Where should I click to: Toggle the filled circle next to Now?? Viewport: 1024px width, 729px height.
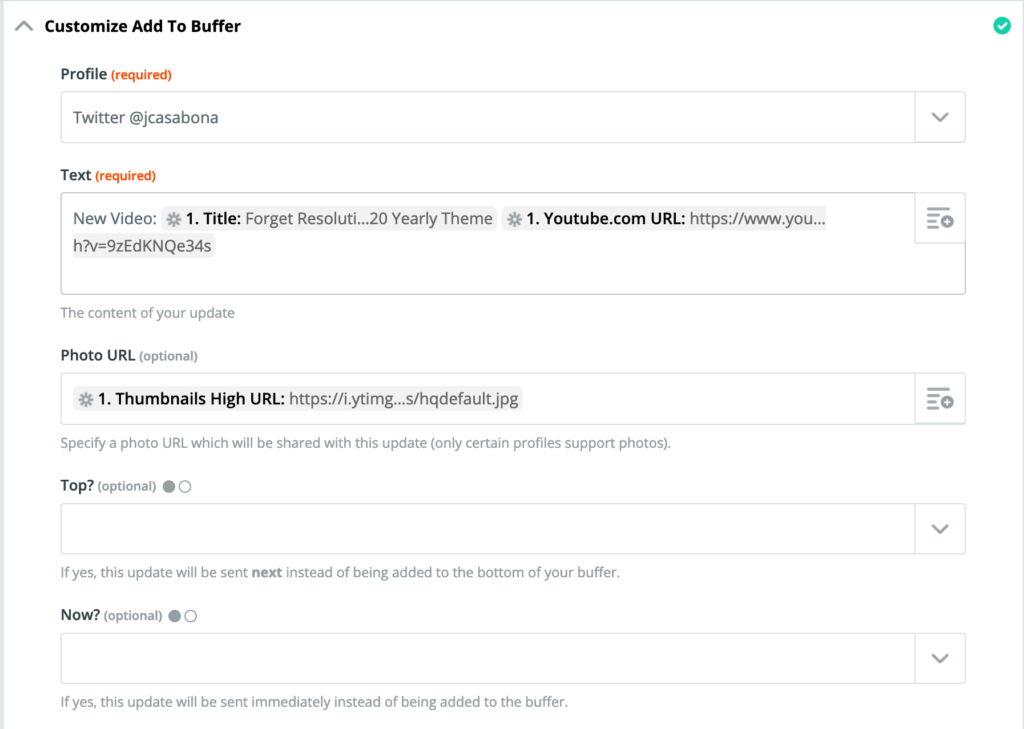[175, 616]
